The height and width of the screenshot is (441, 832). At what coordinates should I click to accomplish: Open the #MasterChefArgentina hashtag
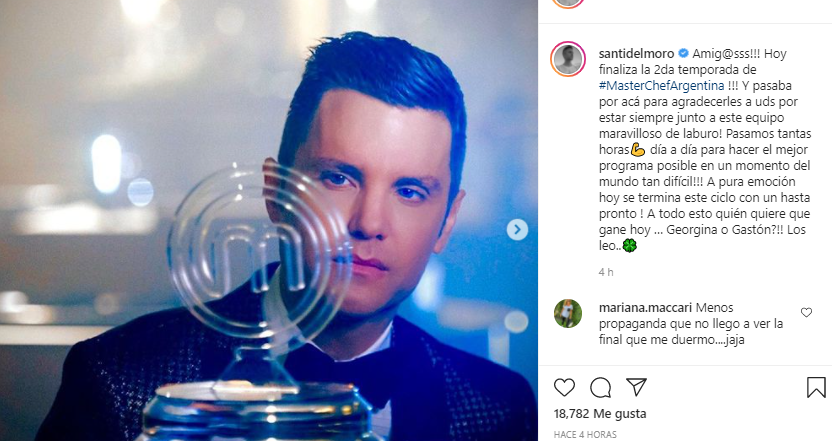point(661,85)
